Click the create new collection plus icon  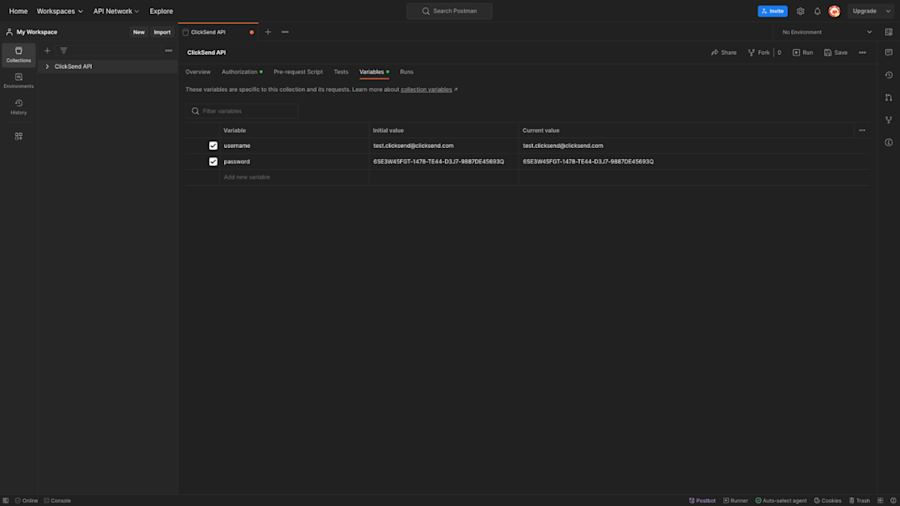coord(47,50)
